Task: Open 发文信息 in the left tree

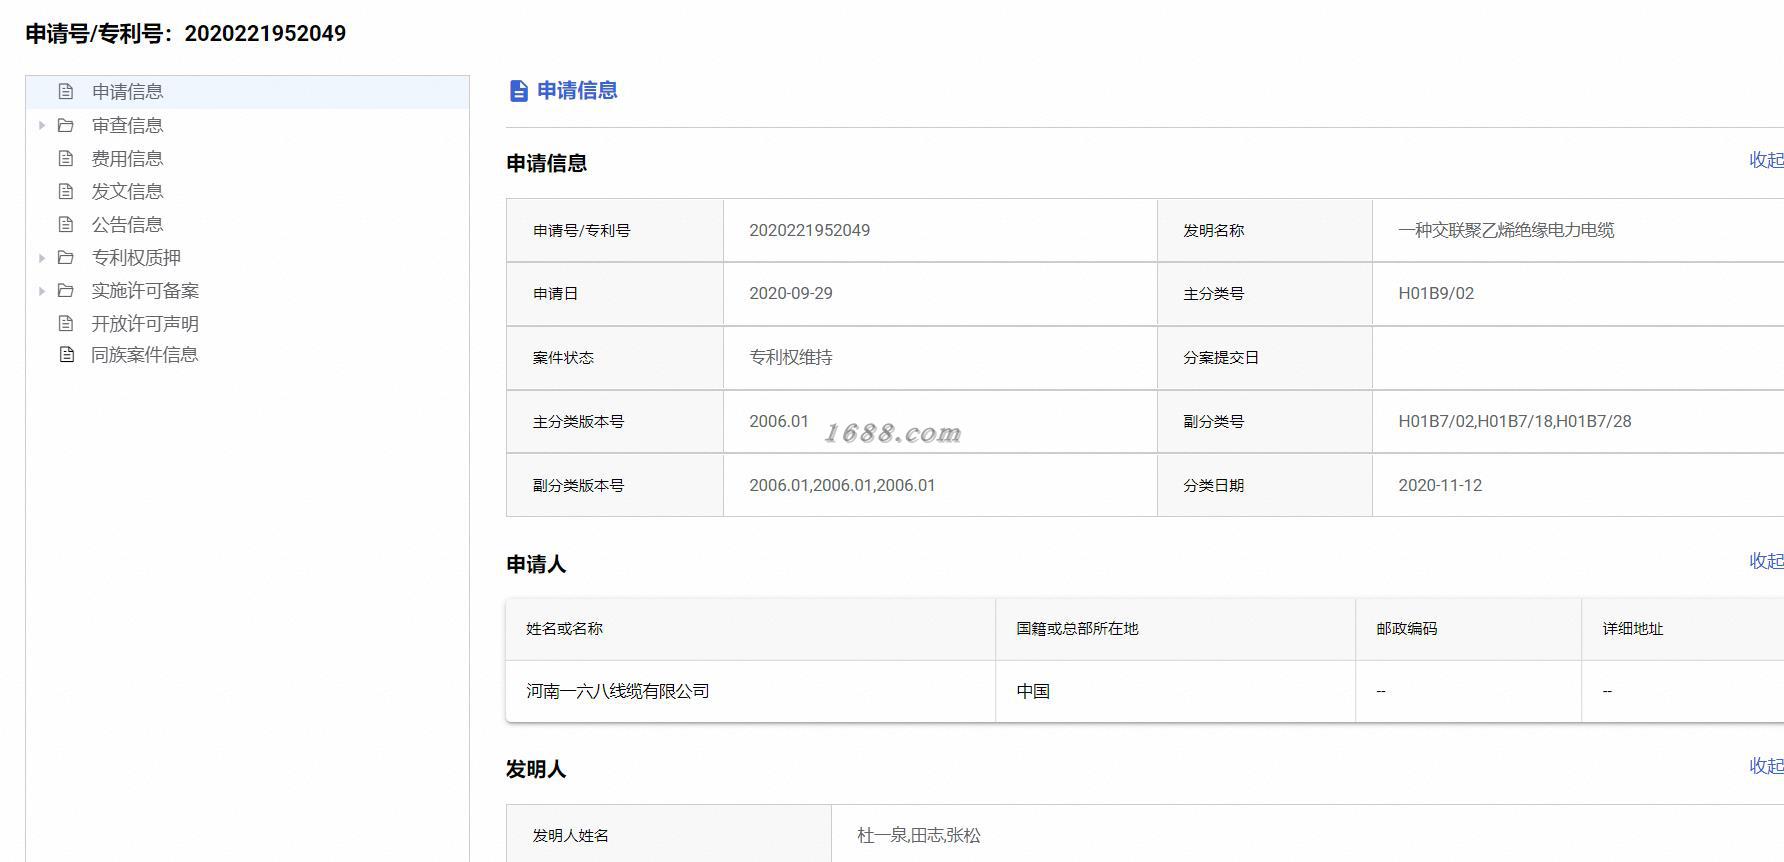Action: click(x=127, y=191)
